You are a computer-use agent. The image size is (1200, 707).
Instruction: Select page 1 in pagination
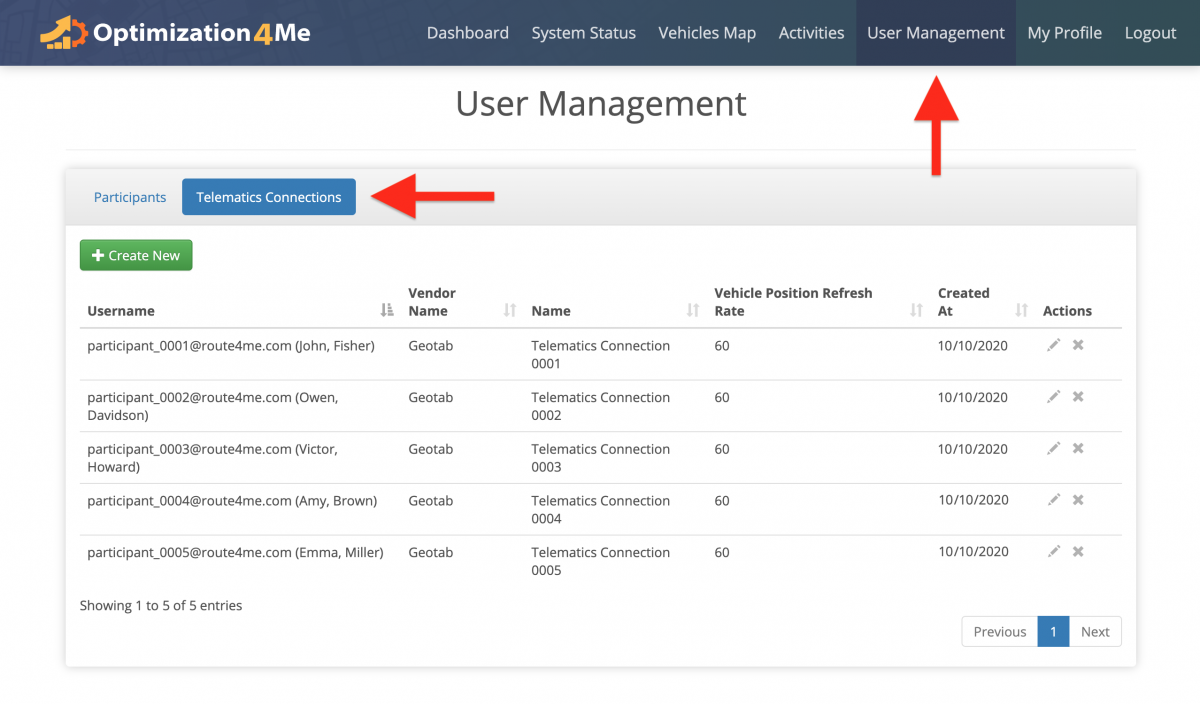pos(1053,631)
